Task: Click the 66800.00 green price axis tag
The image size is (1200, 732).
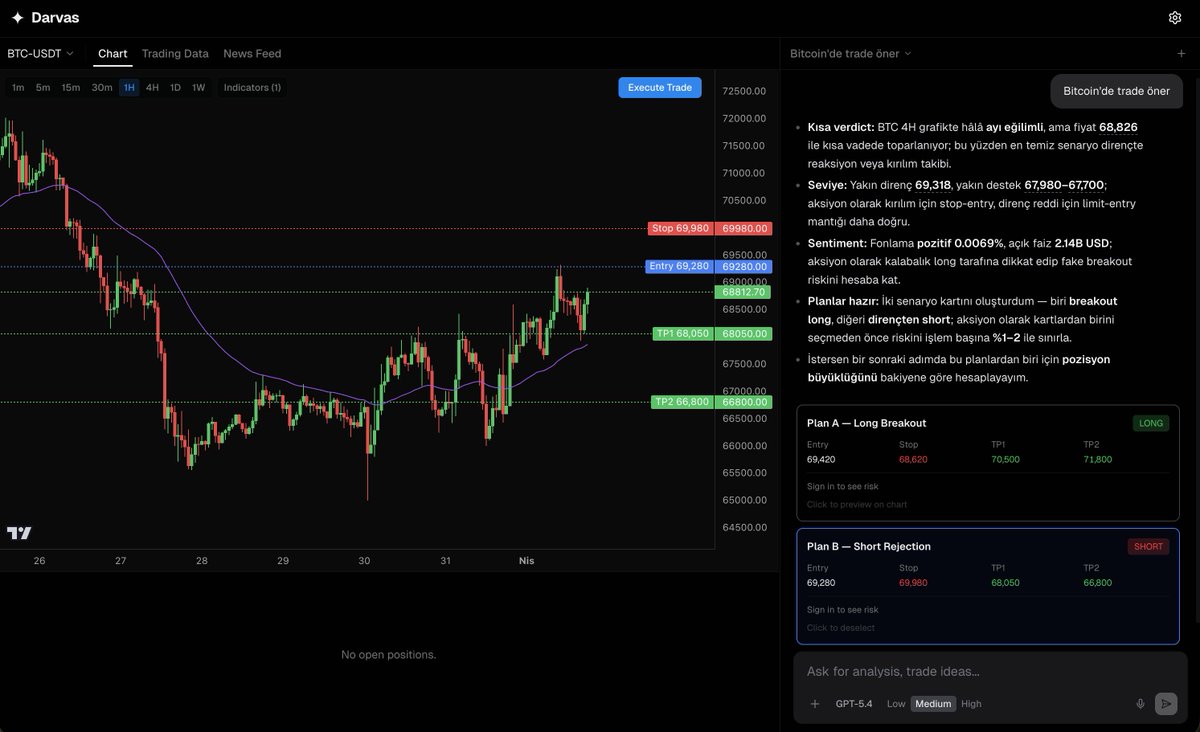Action: [744, 402]
